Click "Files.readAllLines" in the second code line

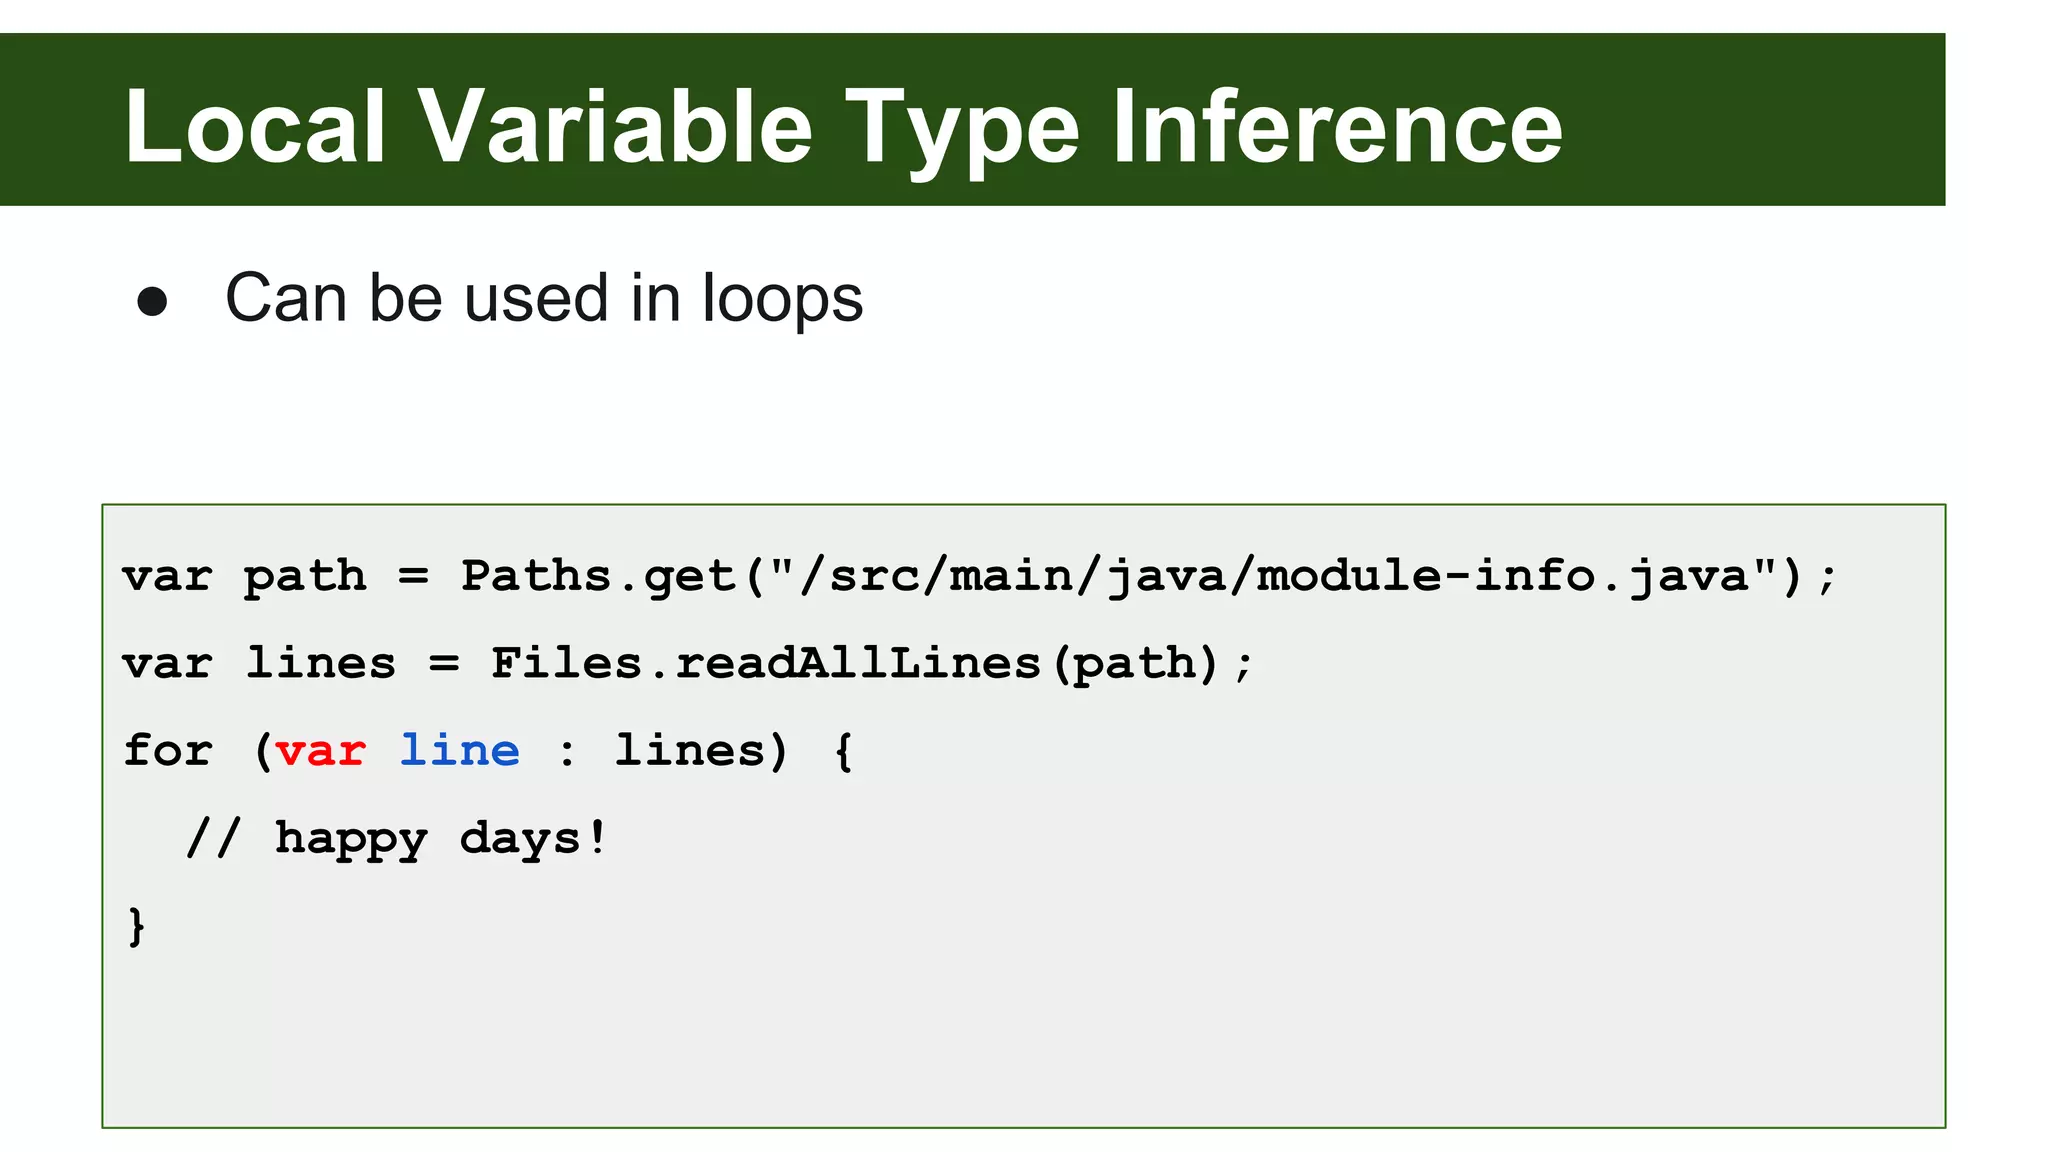(x=765, y=663)
